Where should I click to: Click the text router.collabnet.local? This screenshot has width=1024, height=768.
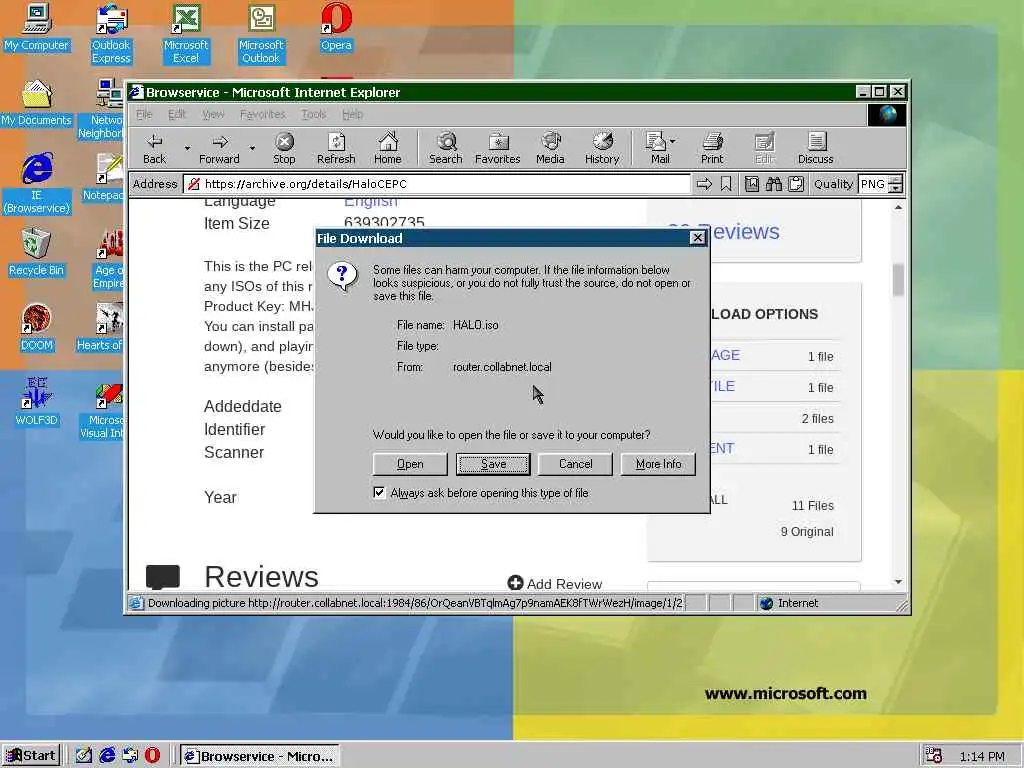pyautogui.click(x=502, y=367)
